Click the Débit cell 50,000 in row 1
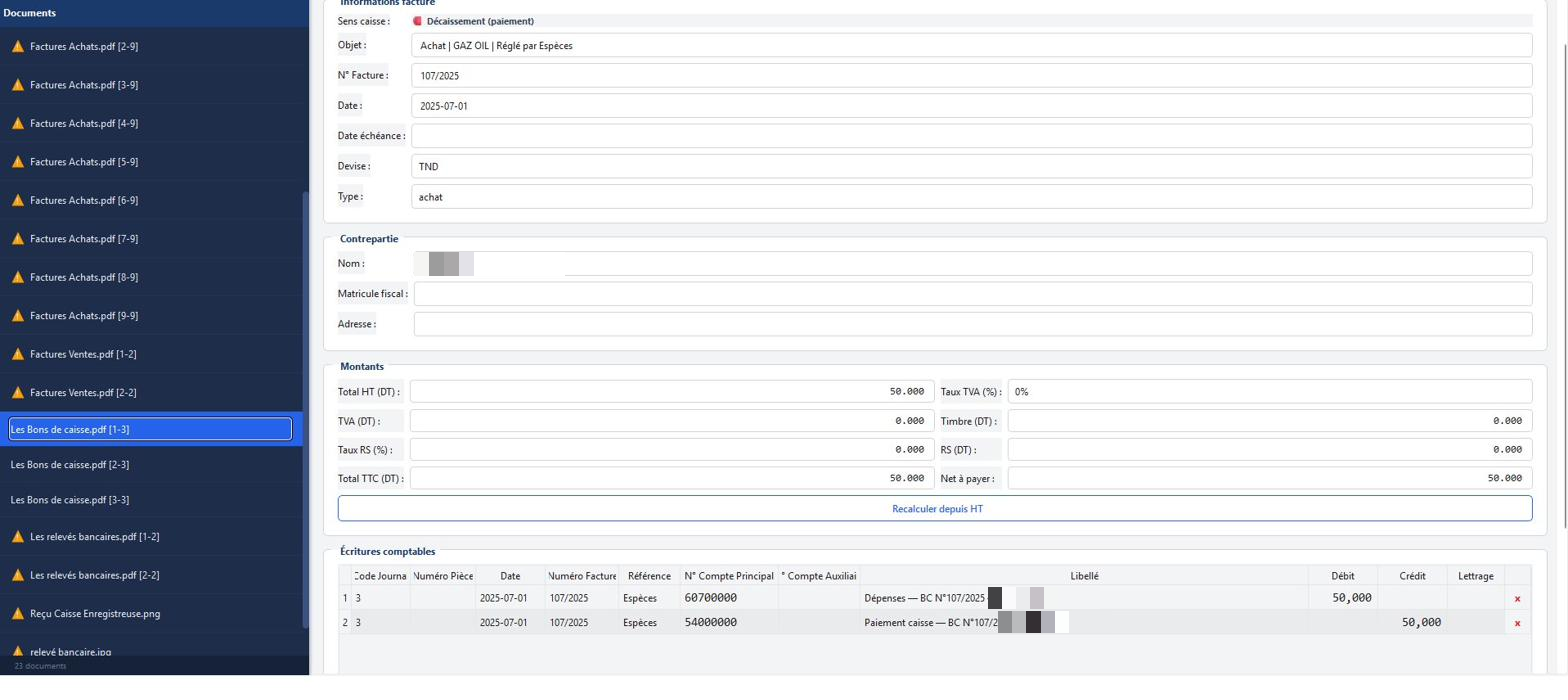Screen dimensions: 1568x700 1343,598
